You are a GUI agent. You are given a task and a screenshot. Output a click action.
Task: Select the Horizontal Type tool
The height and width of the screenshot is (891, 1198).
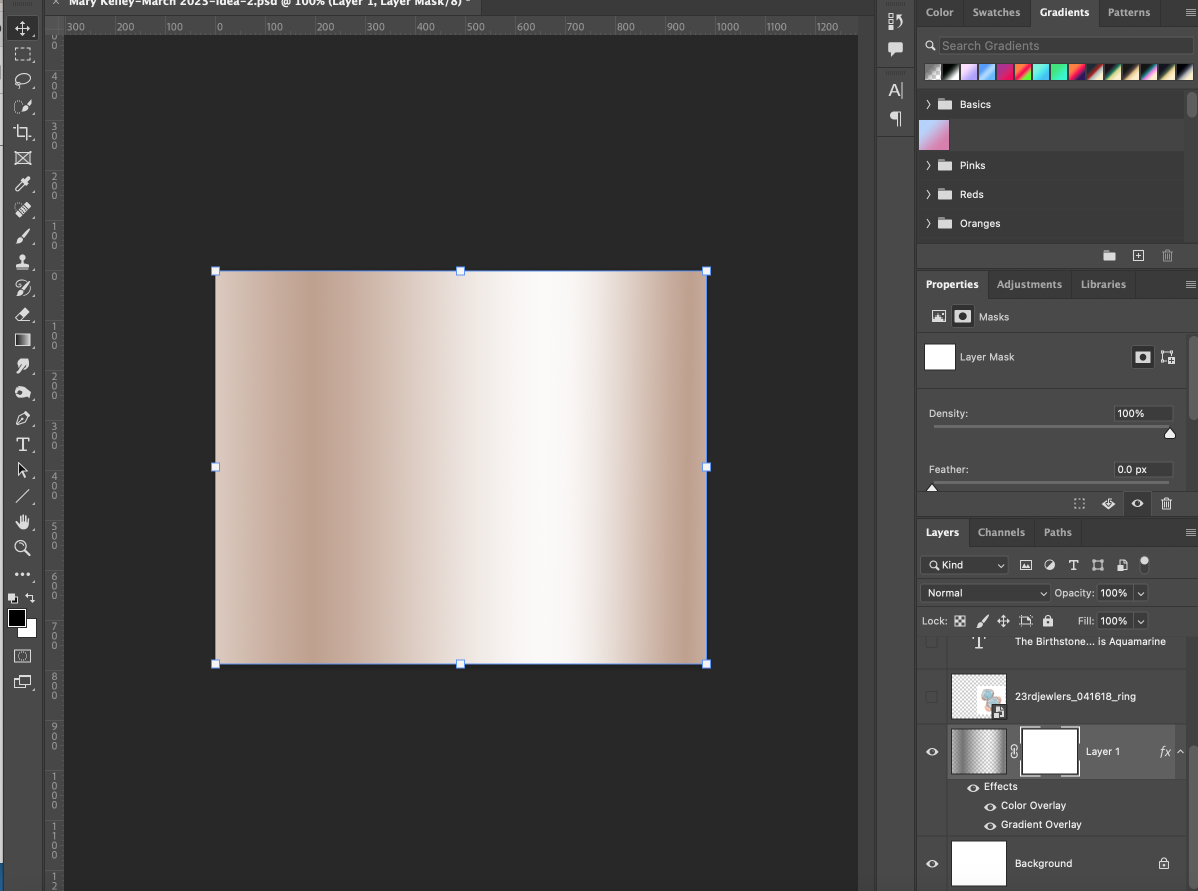[x=23, y=445]
